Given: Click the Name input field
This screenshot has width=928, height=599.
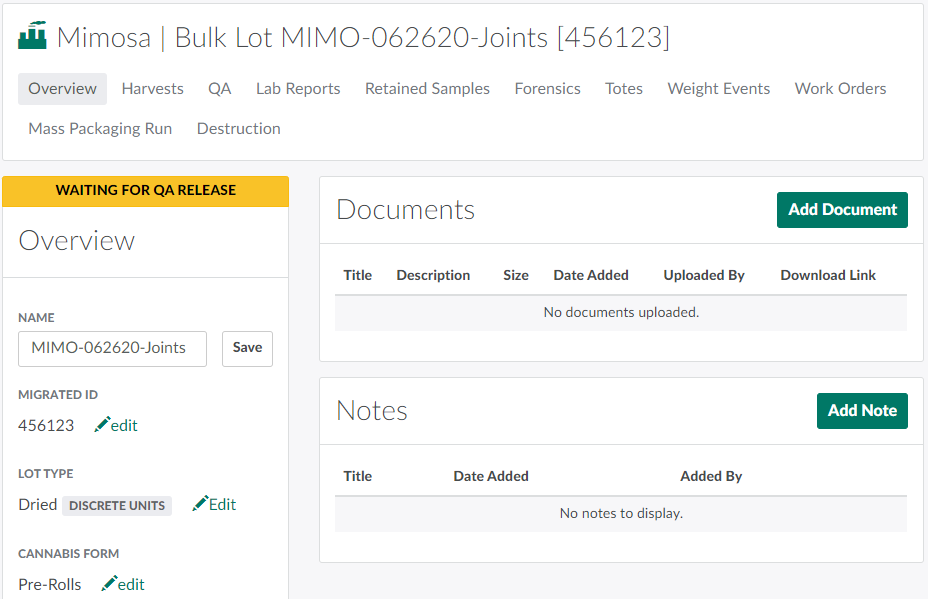Looking at the screenshot, I should pos(112,348).
